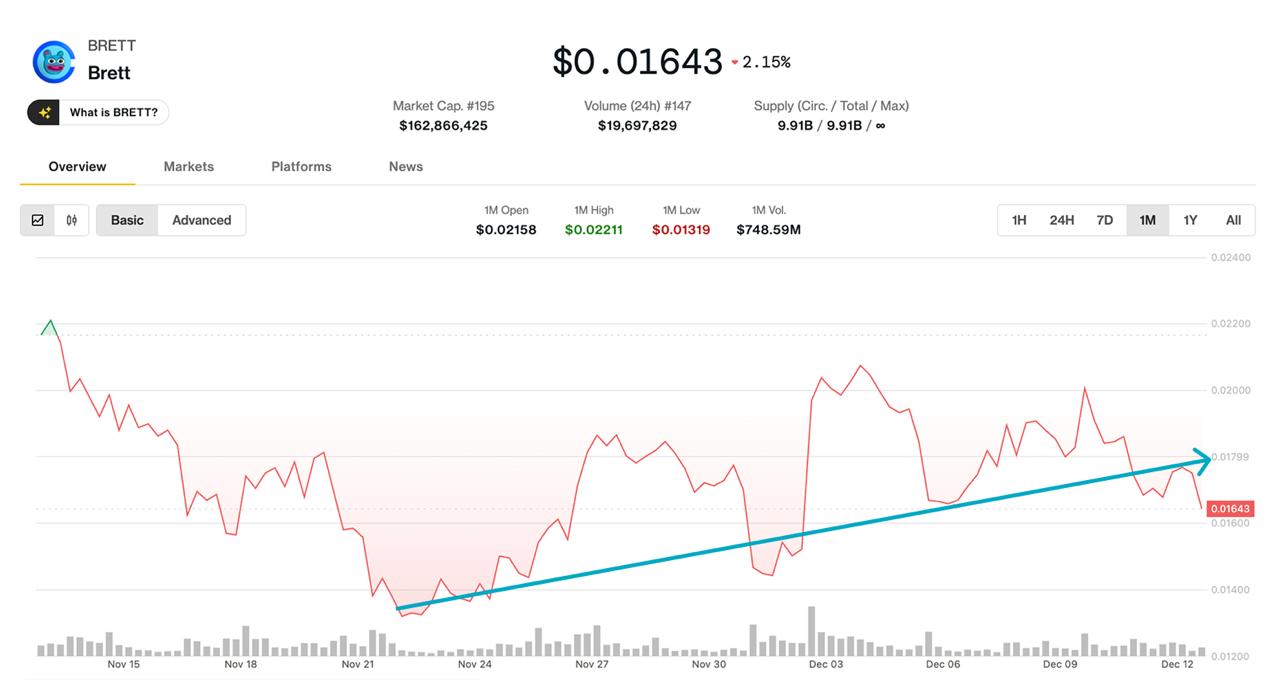Image resolution: width=1280 pixels, height=697 pixels.
Task: Select the All timeframe option
Action: [1233, 220]
